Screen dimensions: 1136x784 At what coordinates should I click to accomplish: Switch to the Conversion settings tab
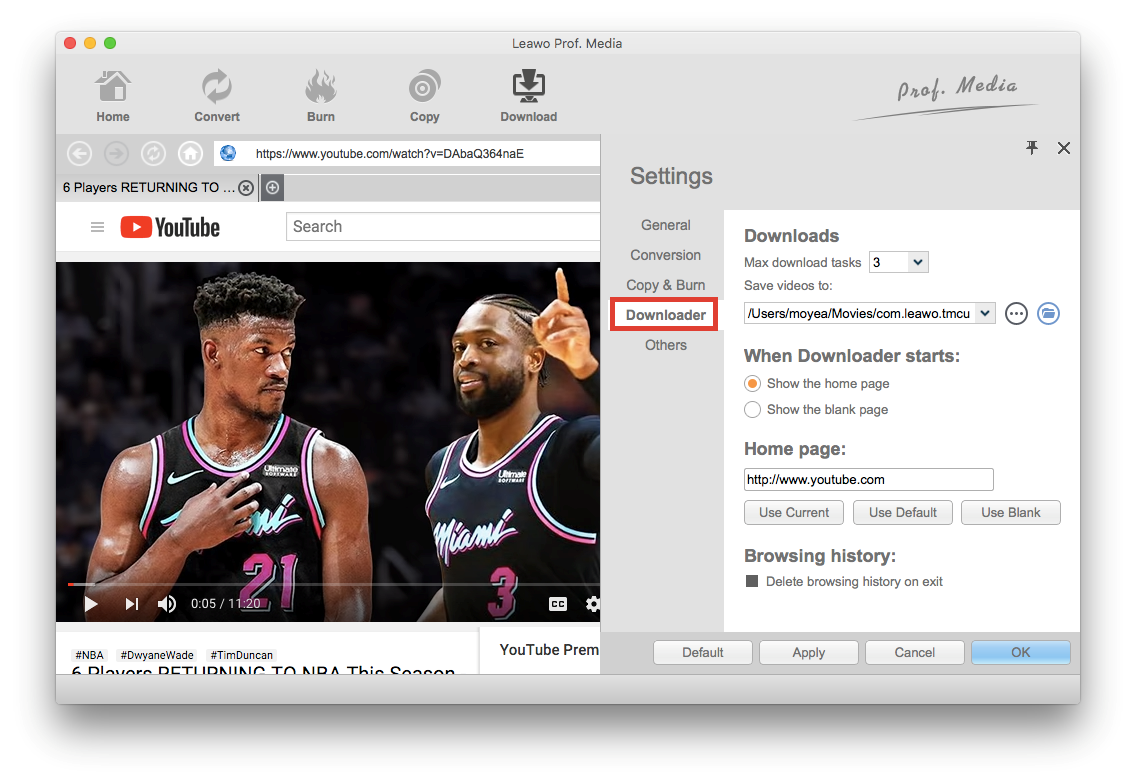[x=665, y=255]
